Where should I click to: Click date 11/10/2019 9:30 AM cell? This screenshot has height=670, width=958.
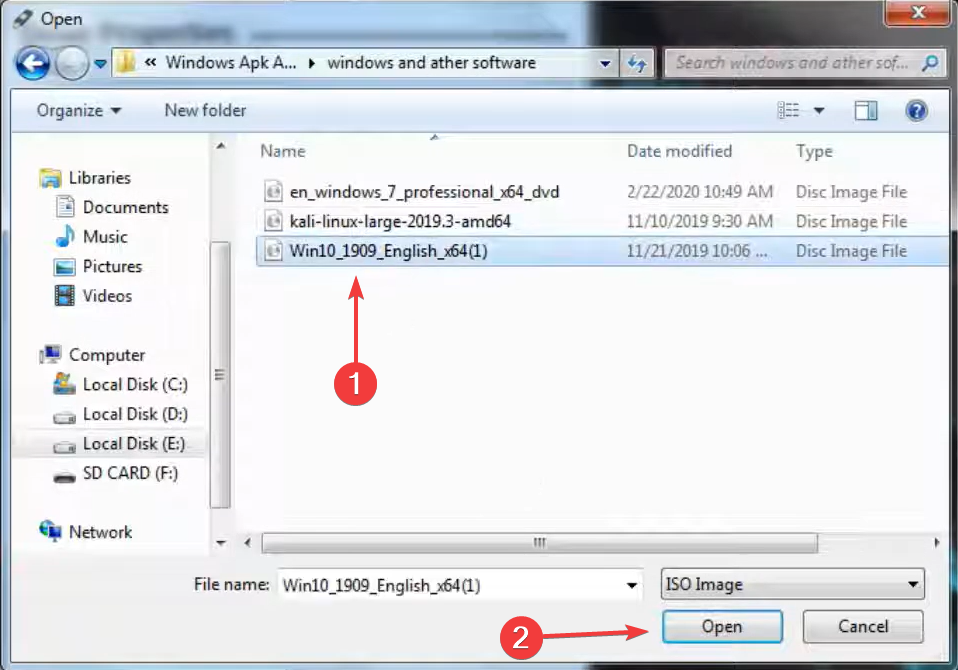pos(700,221)
